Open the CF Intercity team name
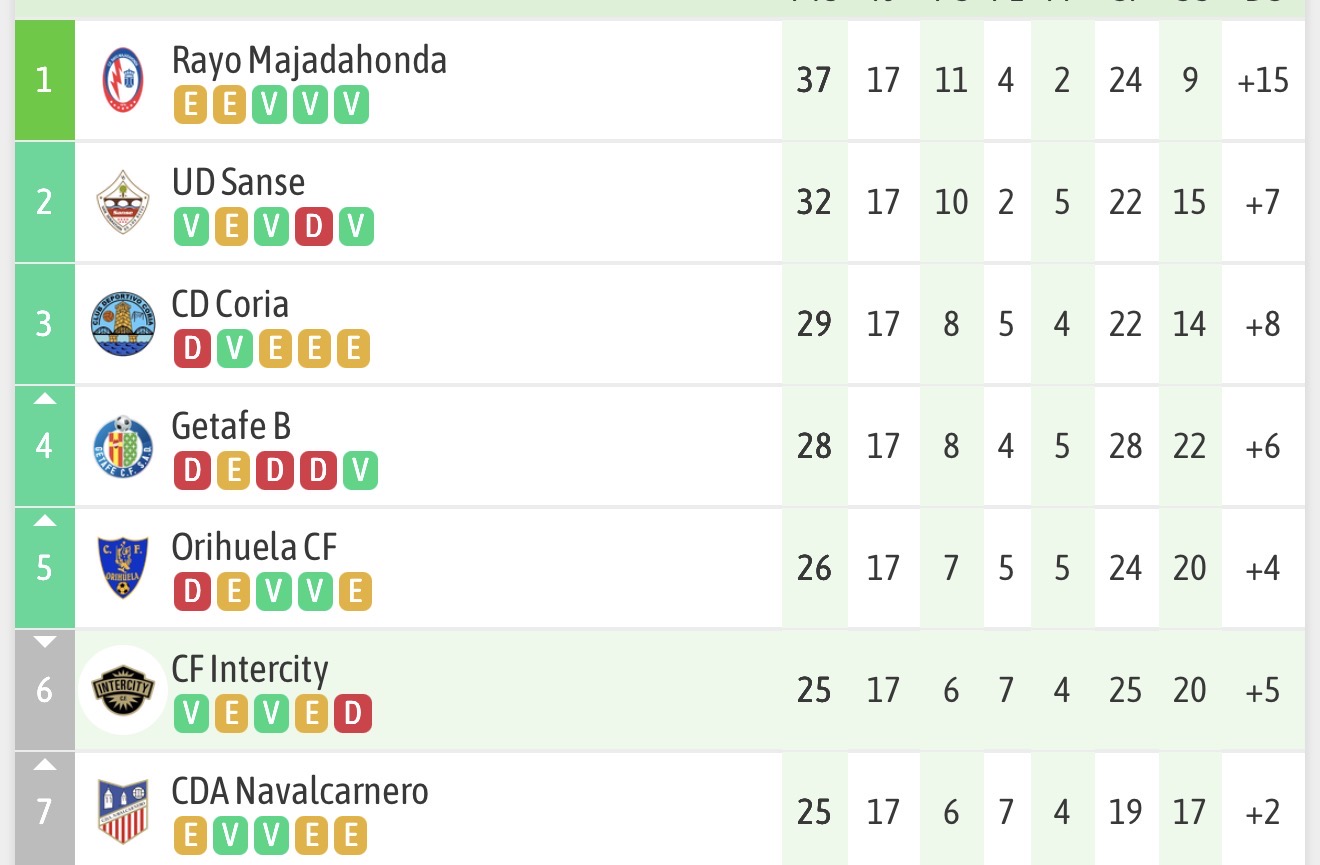Screen dimensions: 1320x865 (x=250, y=669)
